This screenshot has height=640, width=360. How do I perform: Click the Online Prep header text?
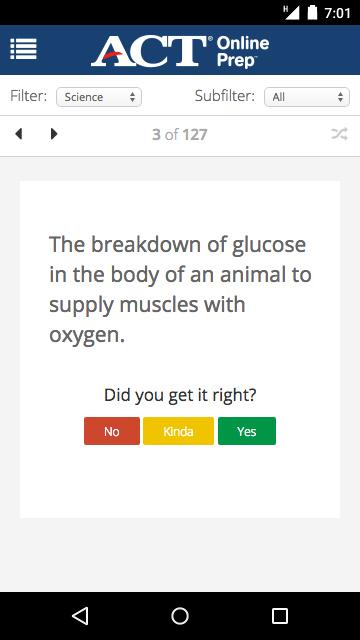(x=243, y=51)
